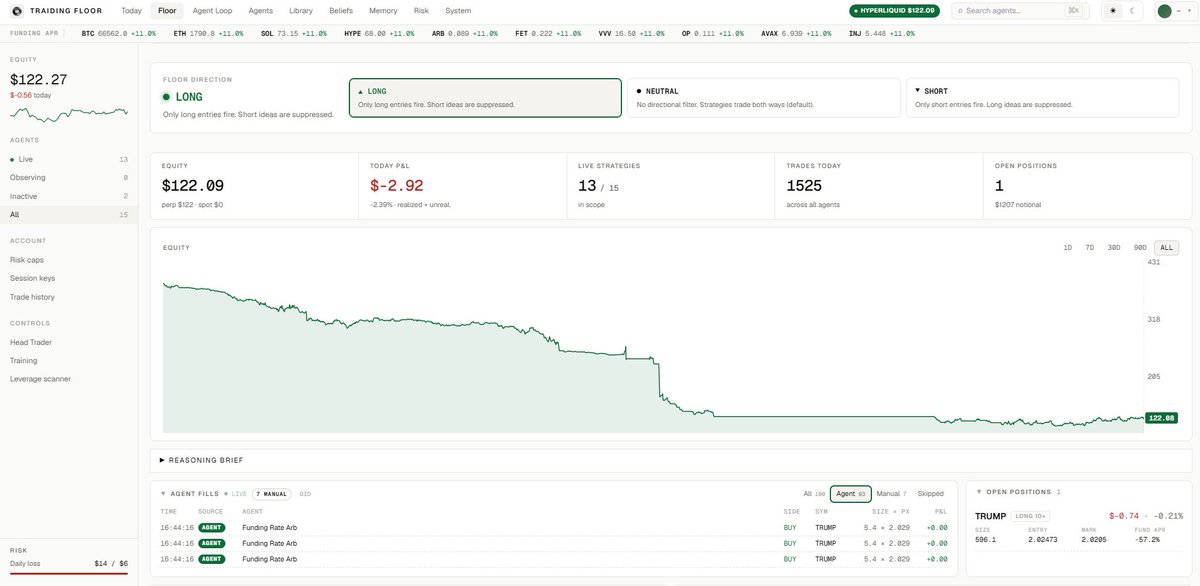Select the SHORT floor direction option
Image resolution: width=1200 pixels, height=586 pixels.
coord(1043,98)
